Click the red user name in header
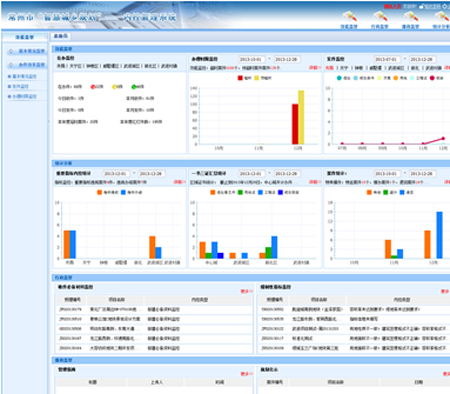This screenshot has width=450, height=394. [392, 6]
